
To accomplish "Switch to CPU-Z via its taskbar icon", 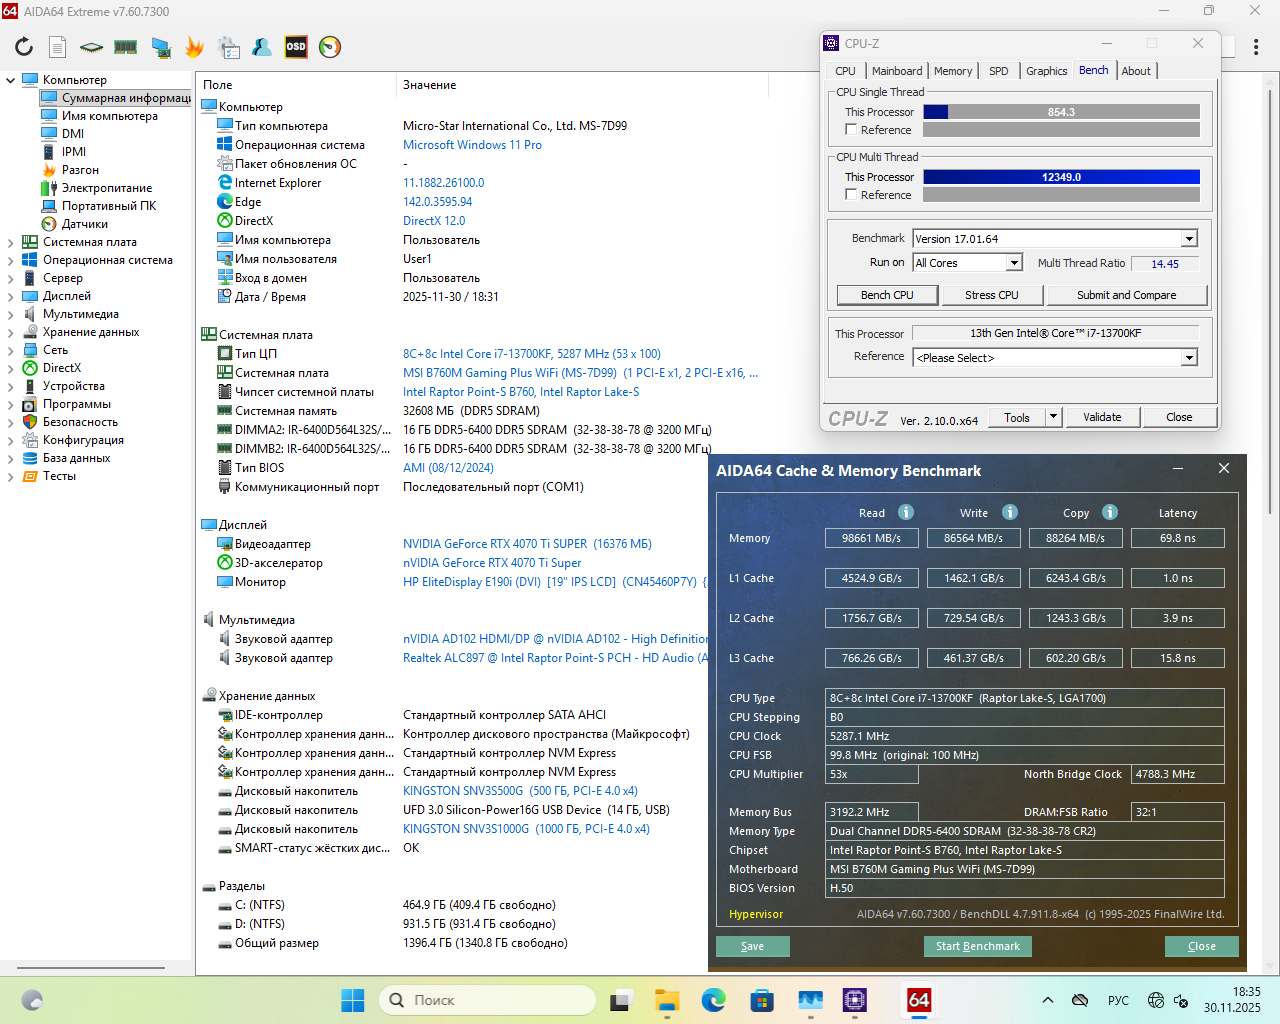I will click(x=855, y=1000).
